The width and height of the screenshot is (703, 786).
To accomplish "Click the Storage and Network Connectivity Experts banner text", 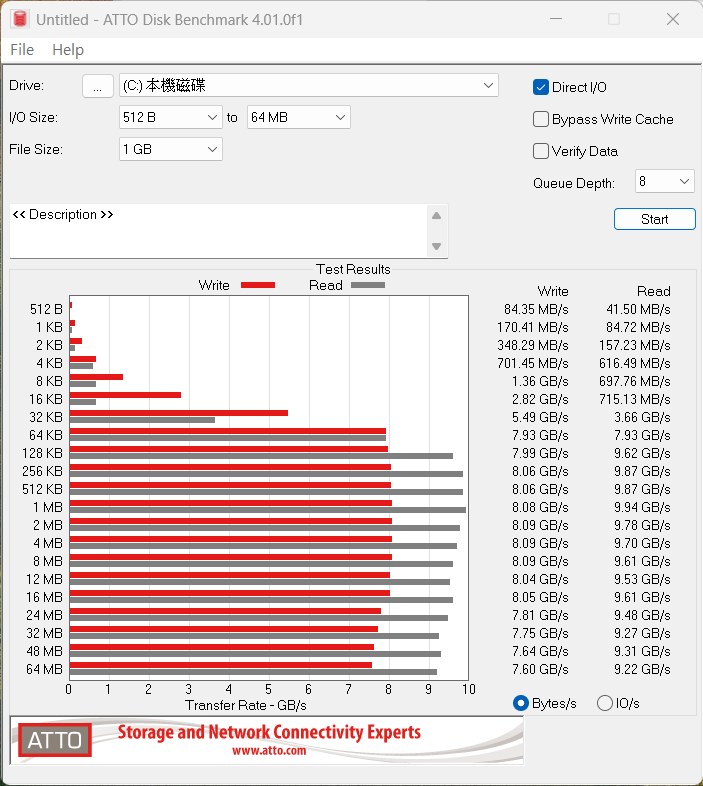I will click(269, 732).
